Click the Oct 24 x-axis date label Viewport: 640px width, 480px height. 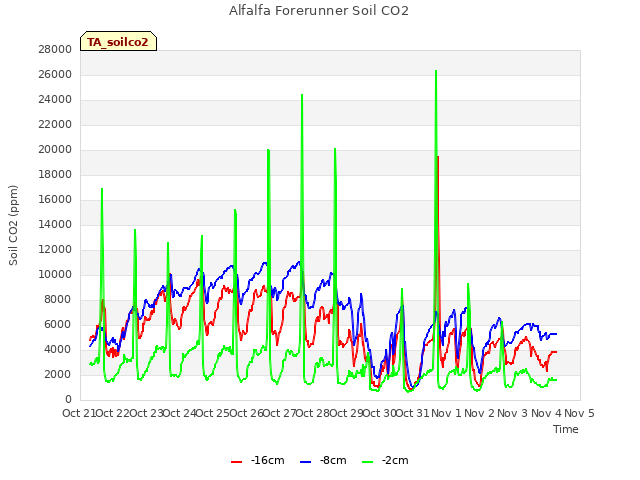[179, 413]
